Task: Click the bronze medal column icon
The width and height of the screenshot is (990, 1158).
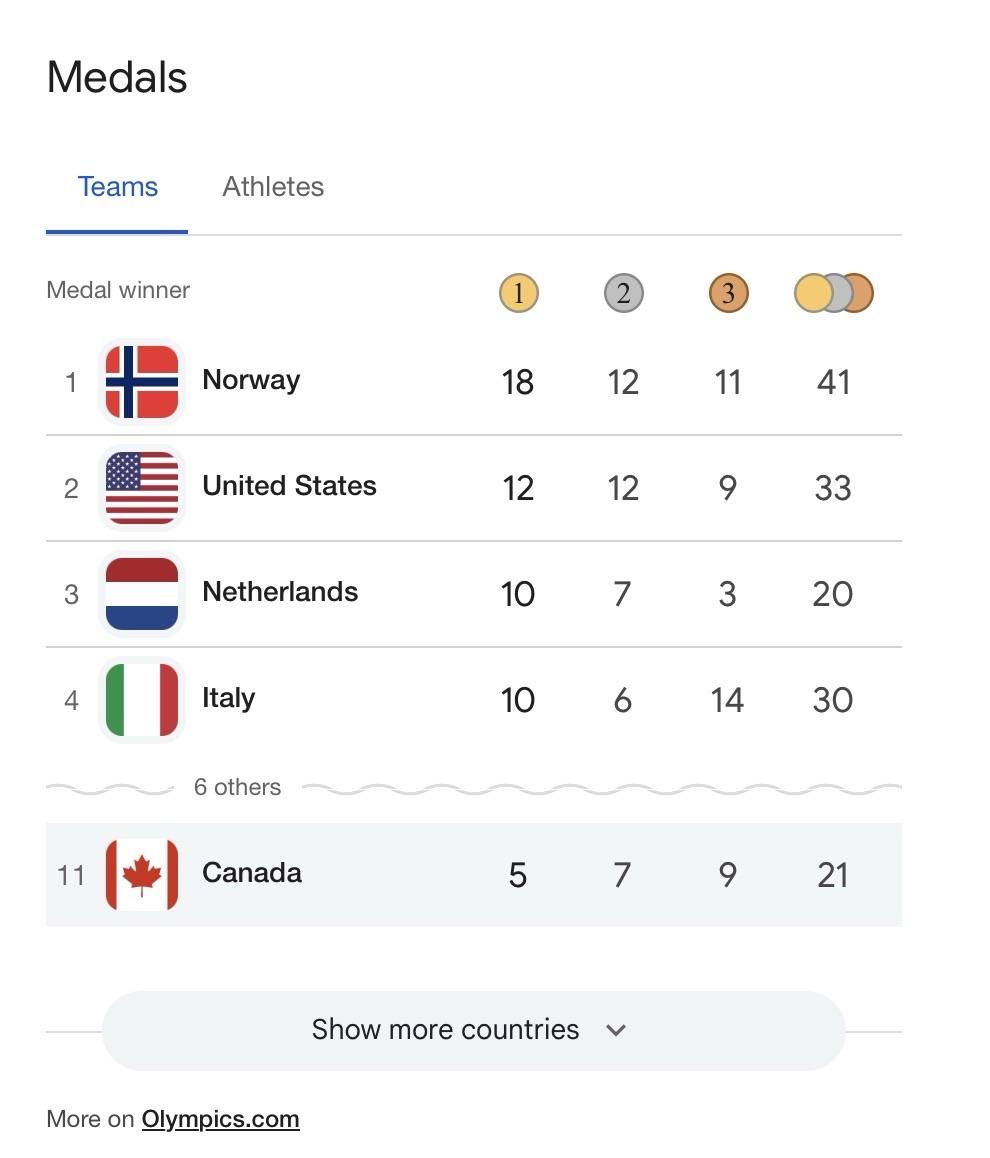Action: (728, 294)
